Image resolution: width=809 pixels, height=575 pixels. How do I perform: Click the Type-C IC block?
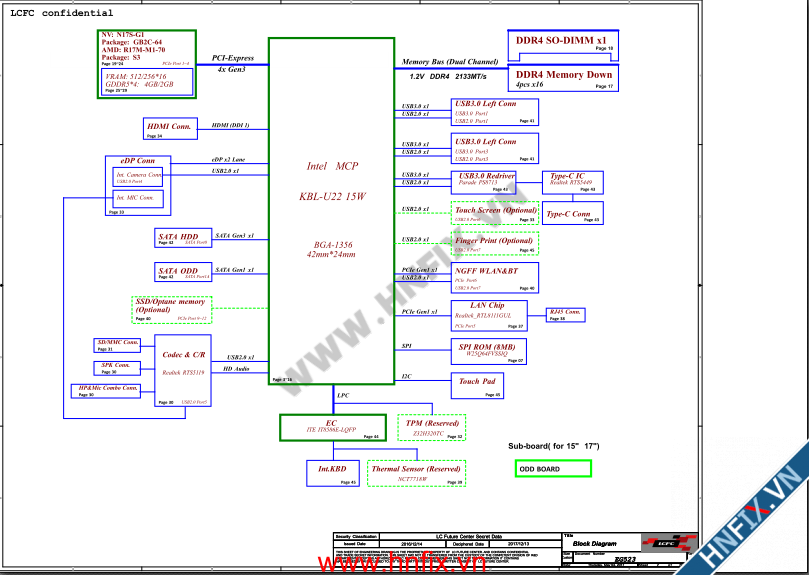573,181
